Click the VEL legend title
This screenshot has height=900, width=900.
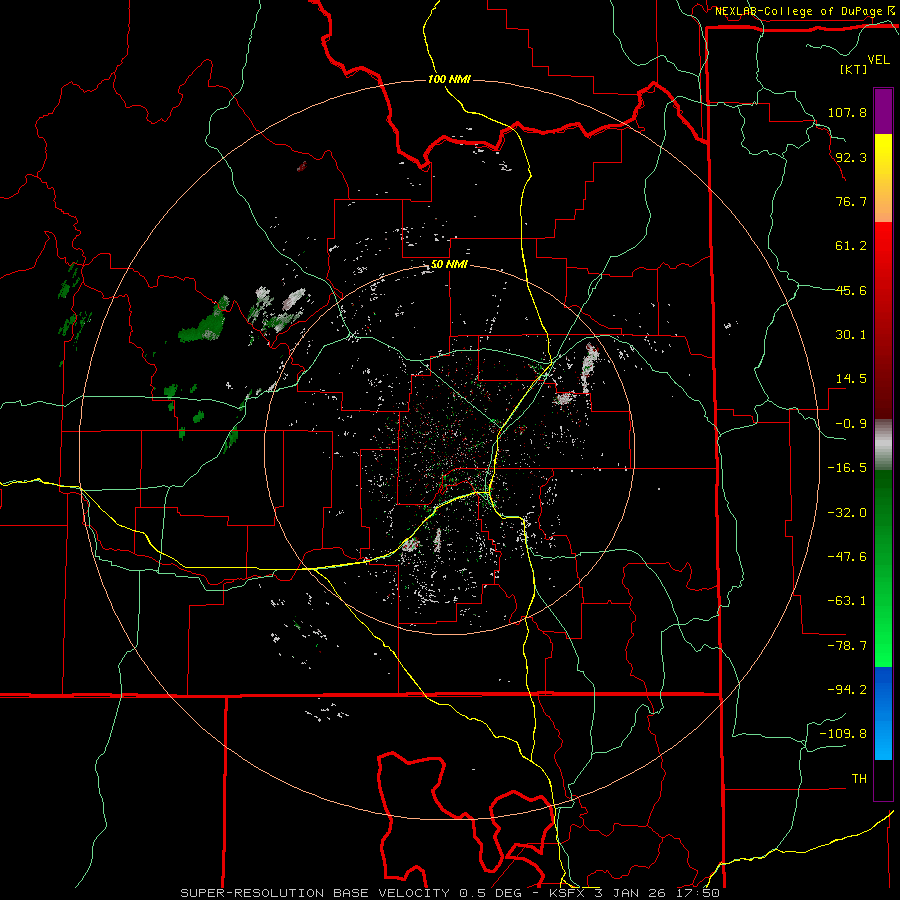coord(878,60)
